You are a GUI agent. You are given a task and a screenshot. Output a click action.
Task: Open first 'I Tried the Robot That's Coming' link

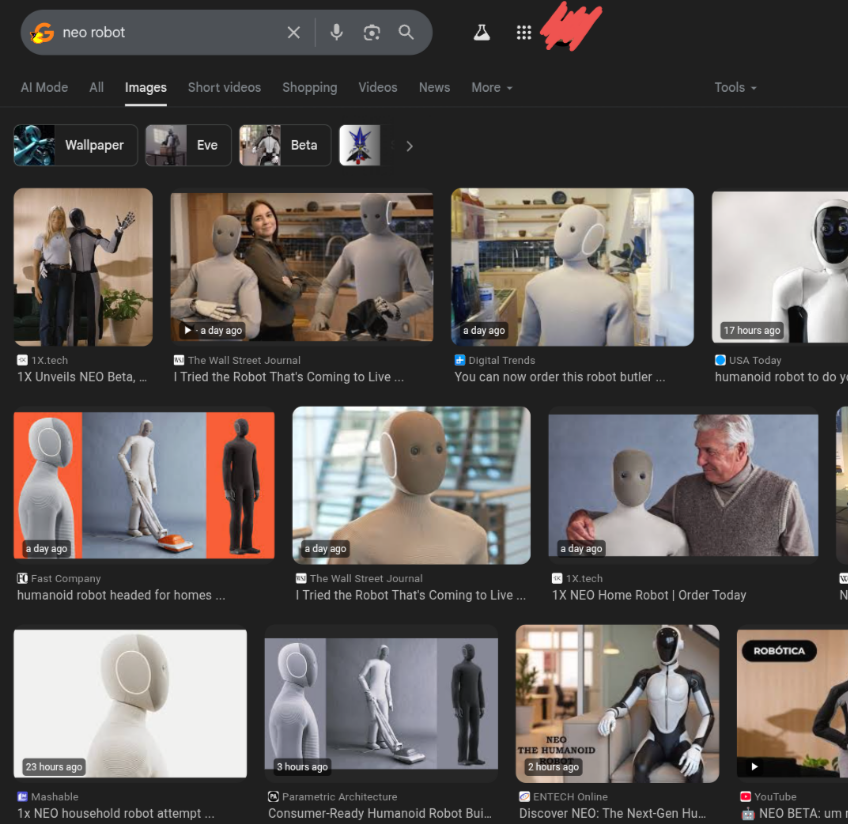coord(289,377)
